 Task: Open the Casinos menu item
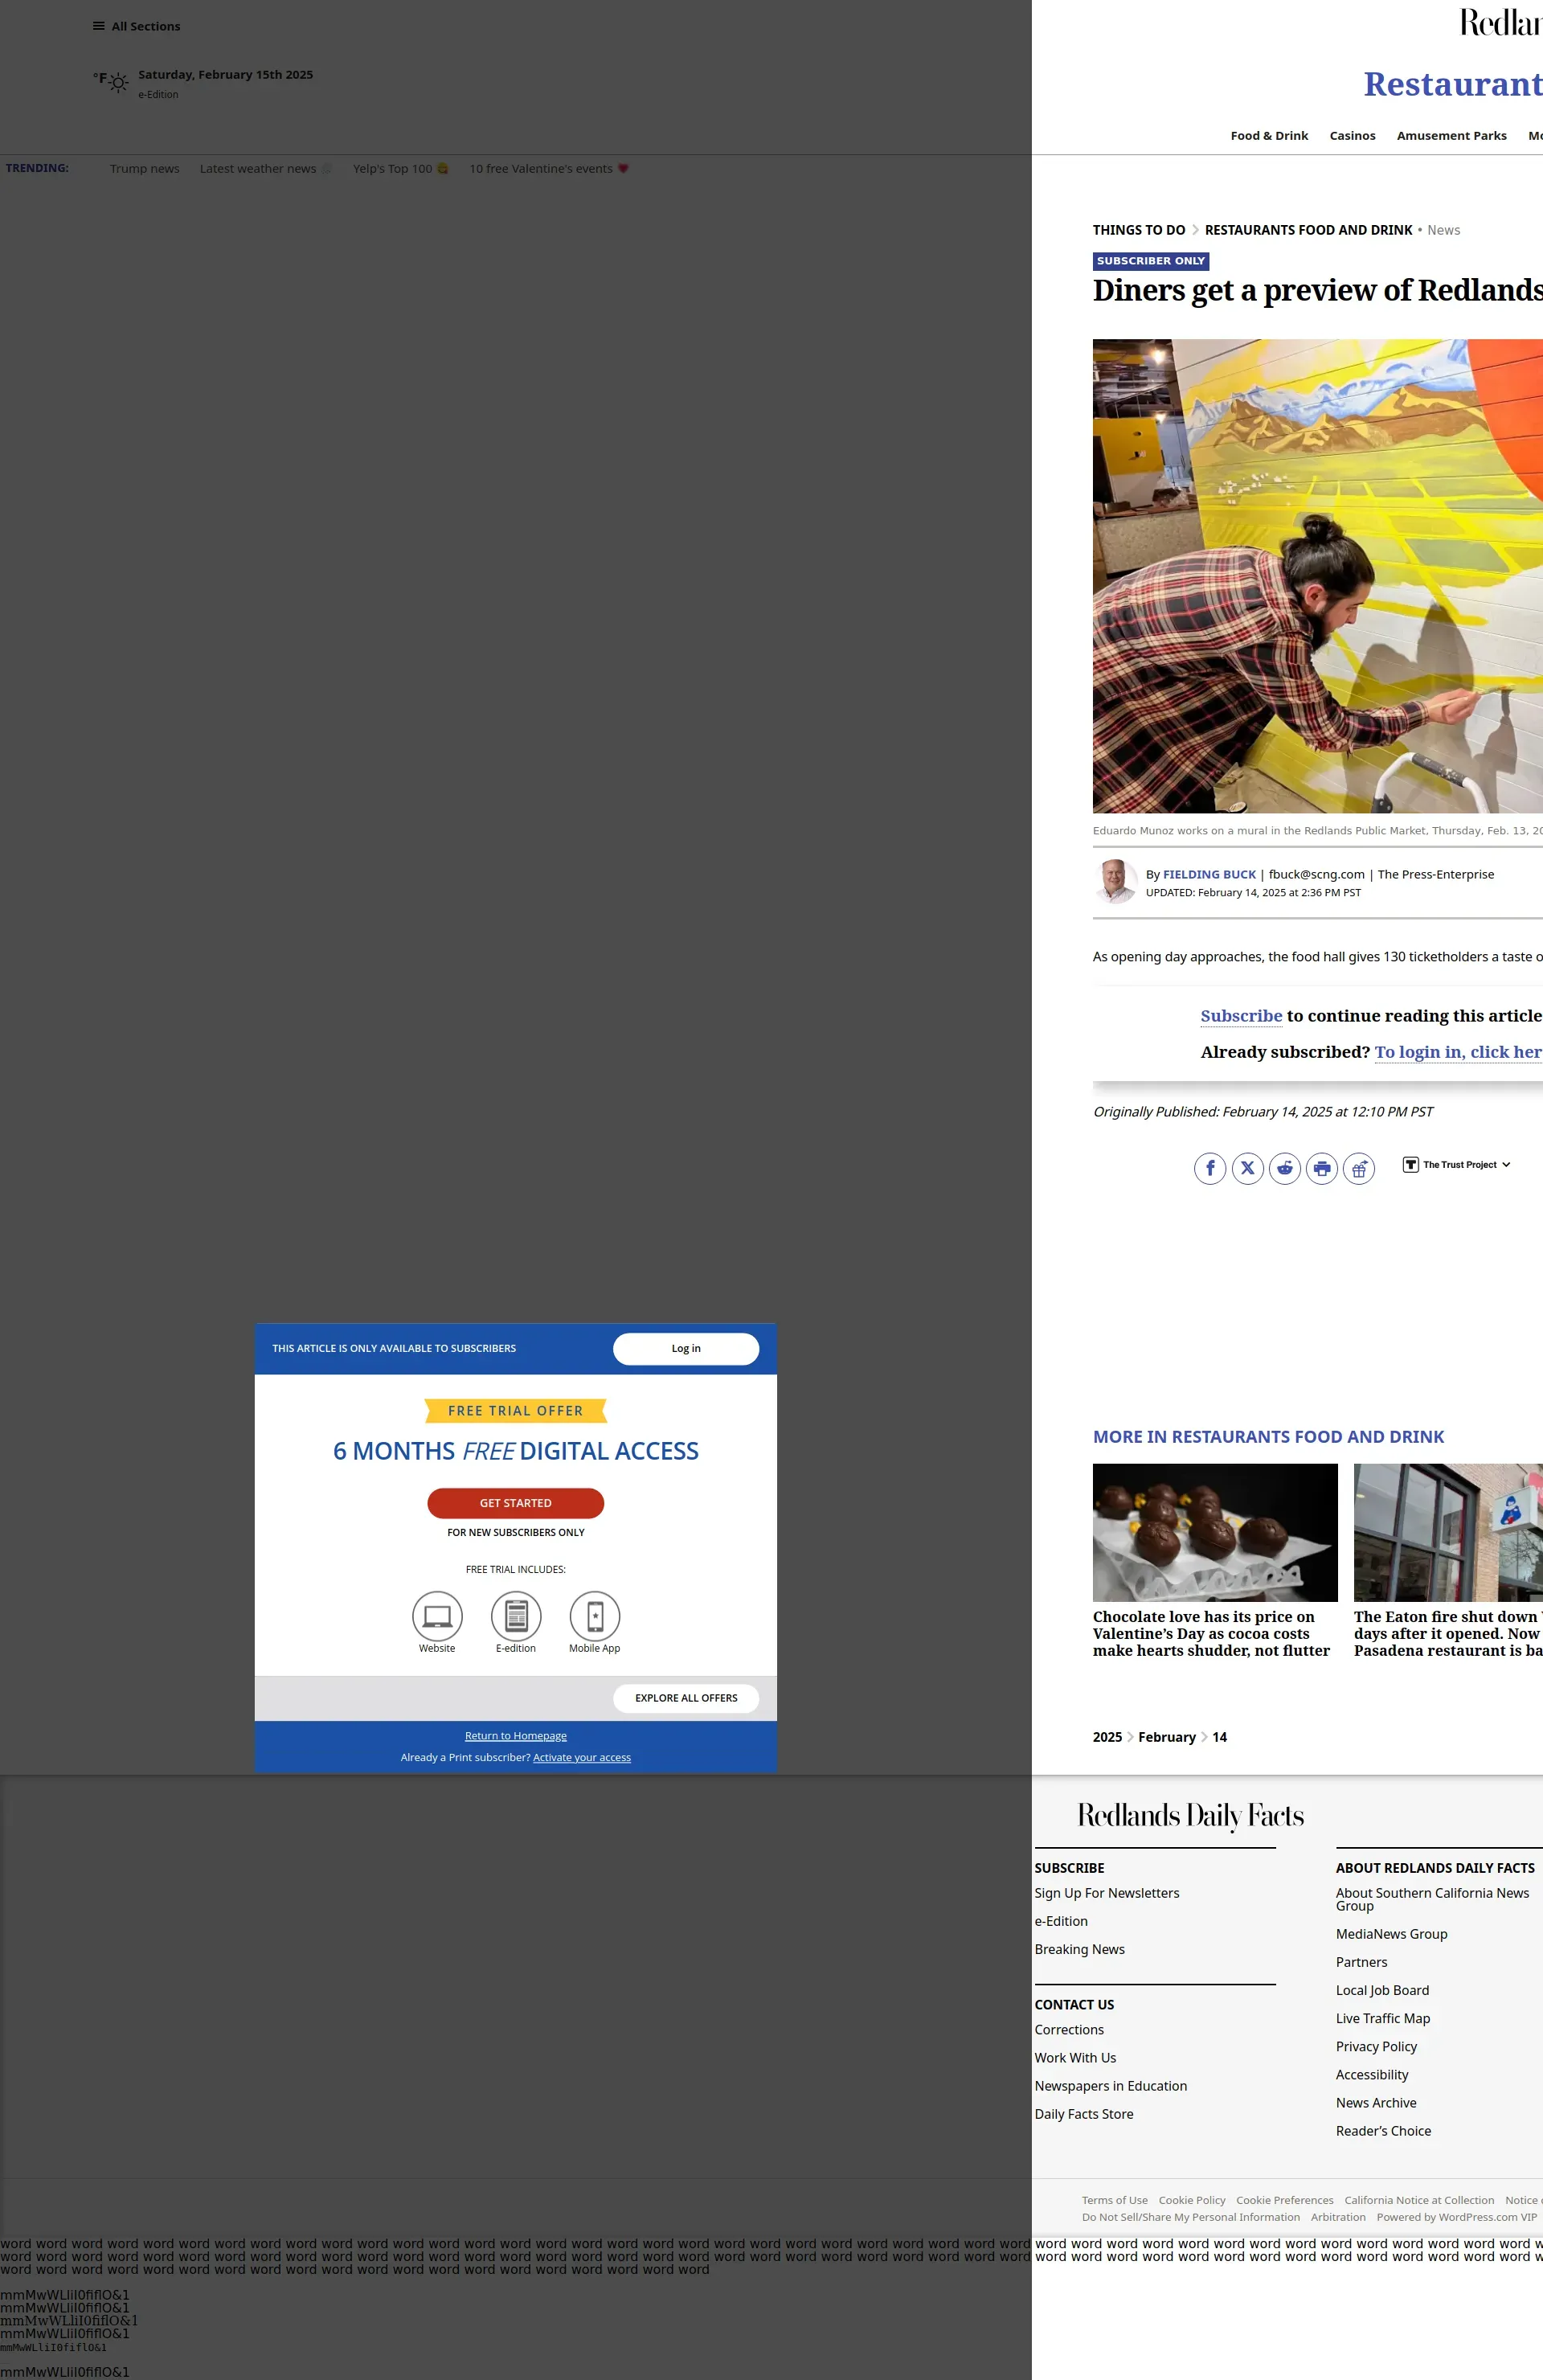click(1352, 136)
